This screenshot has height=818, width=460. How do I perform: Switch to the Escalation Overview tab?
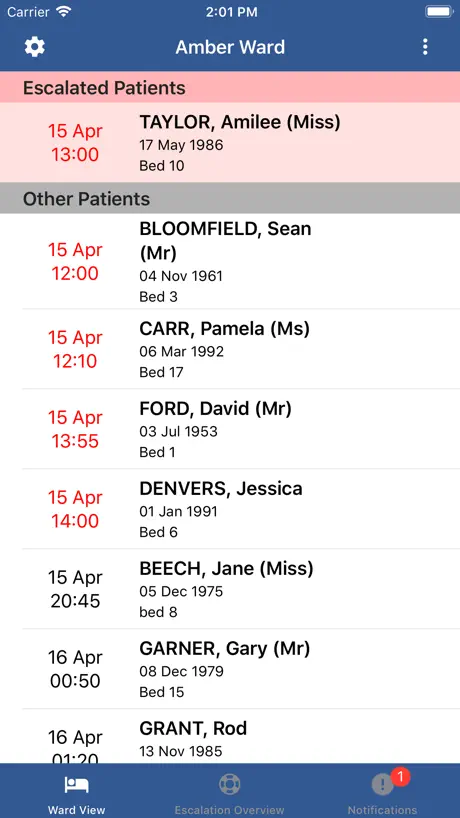pyautogui.click(x=229, y=791)
